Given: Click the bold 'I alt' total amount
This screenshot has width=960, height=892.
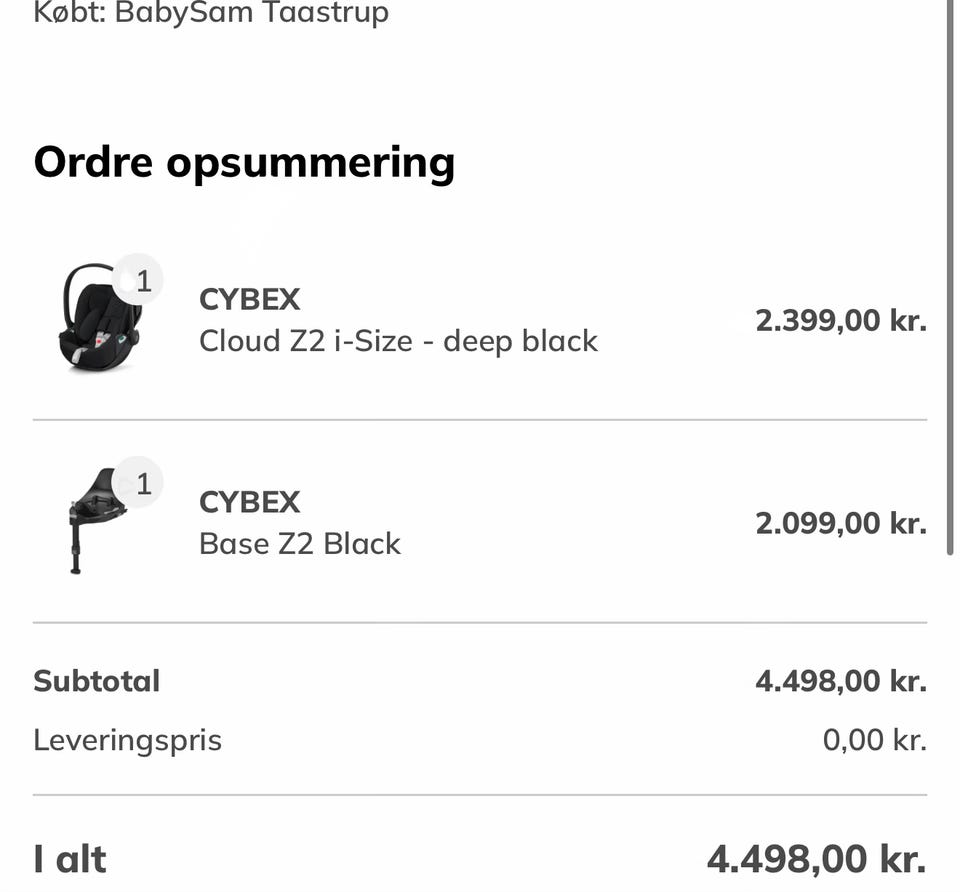Looking at the screenshot, I should (x=815, y=859).
